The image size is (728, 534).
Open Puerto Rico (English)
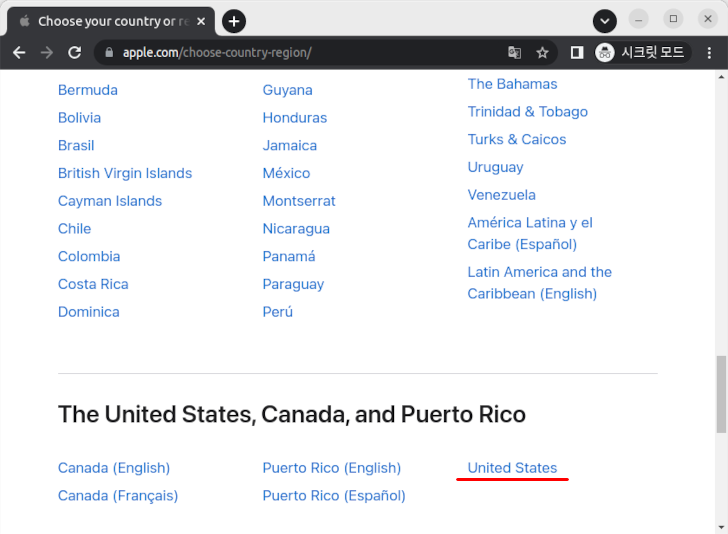(332, 468)
